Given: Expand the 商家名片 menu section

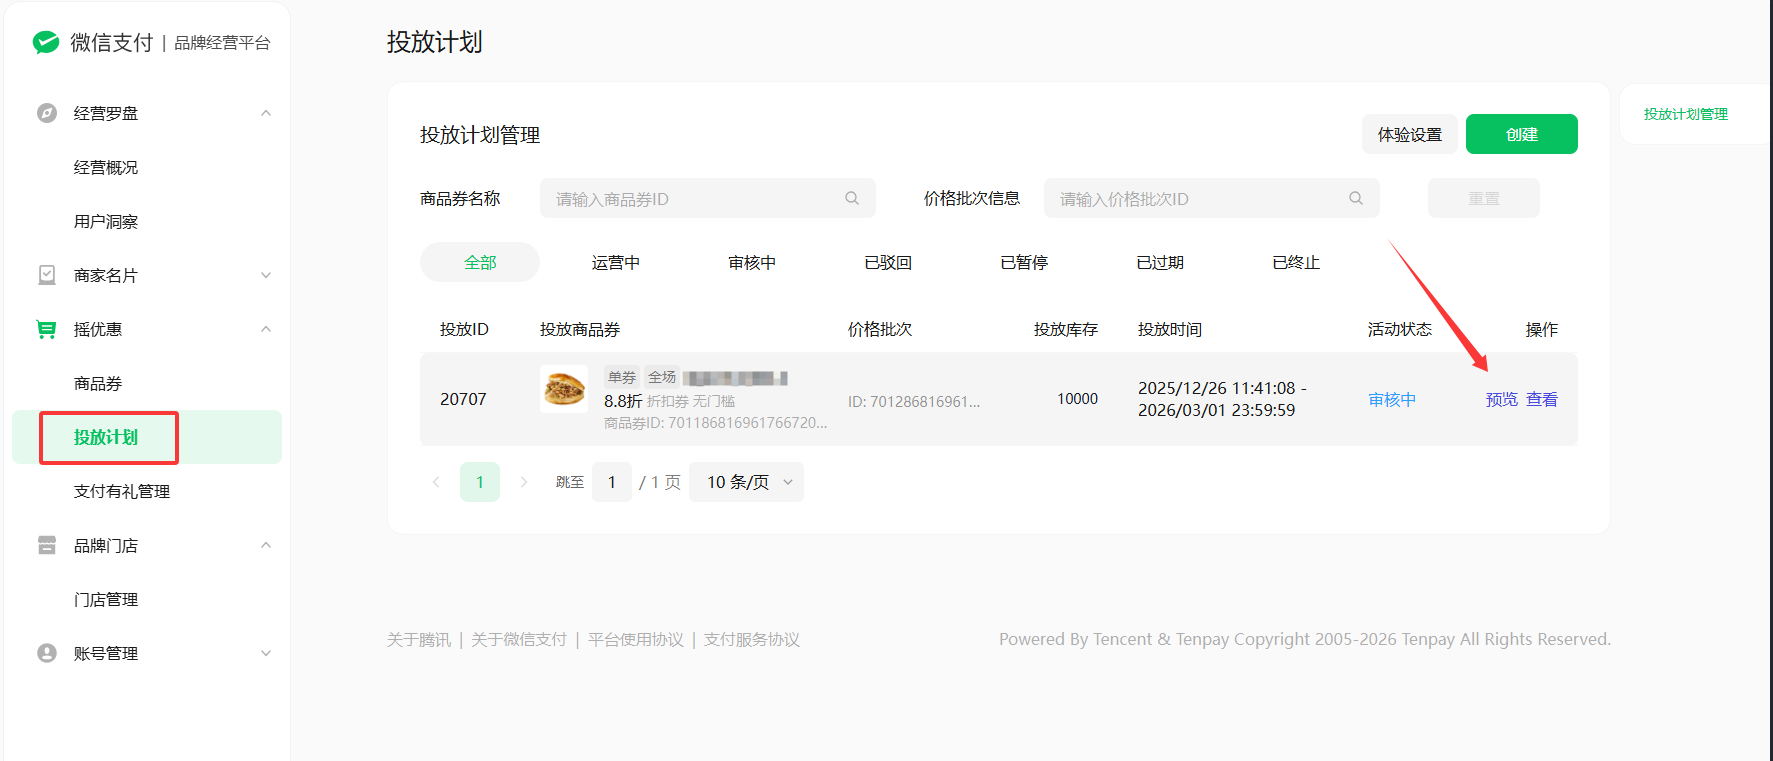Looking at the screenshot, I should 266,275.
